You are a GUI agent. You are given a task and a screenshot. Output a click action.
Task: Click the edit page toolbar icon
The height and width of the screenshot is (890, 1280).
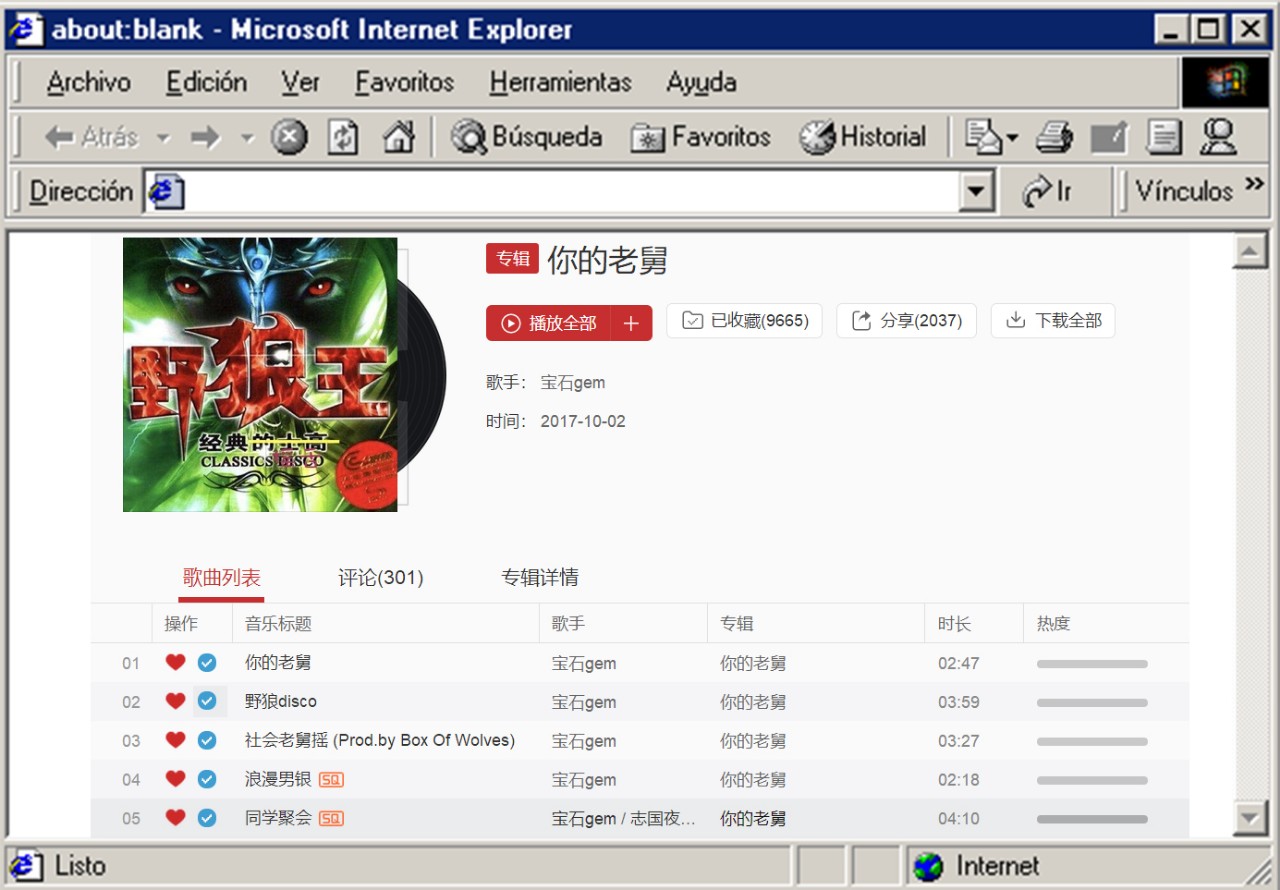click(1109, 137)
